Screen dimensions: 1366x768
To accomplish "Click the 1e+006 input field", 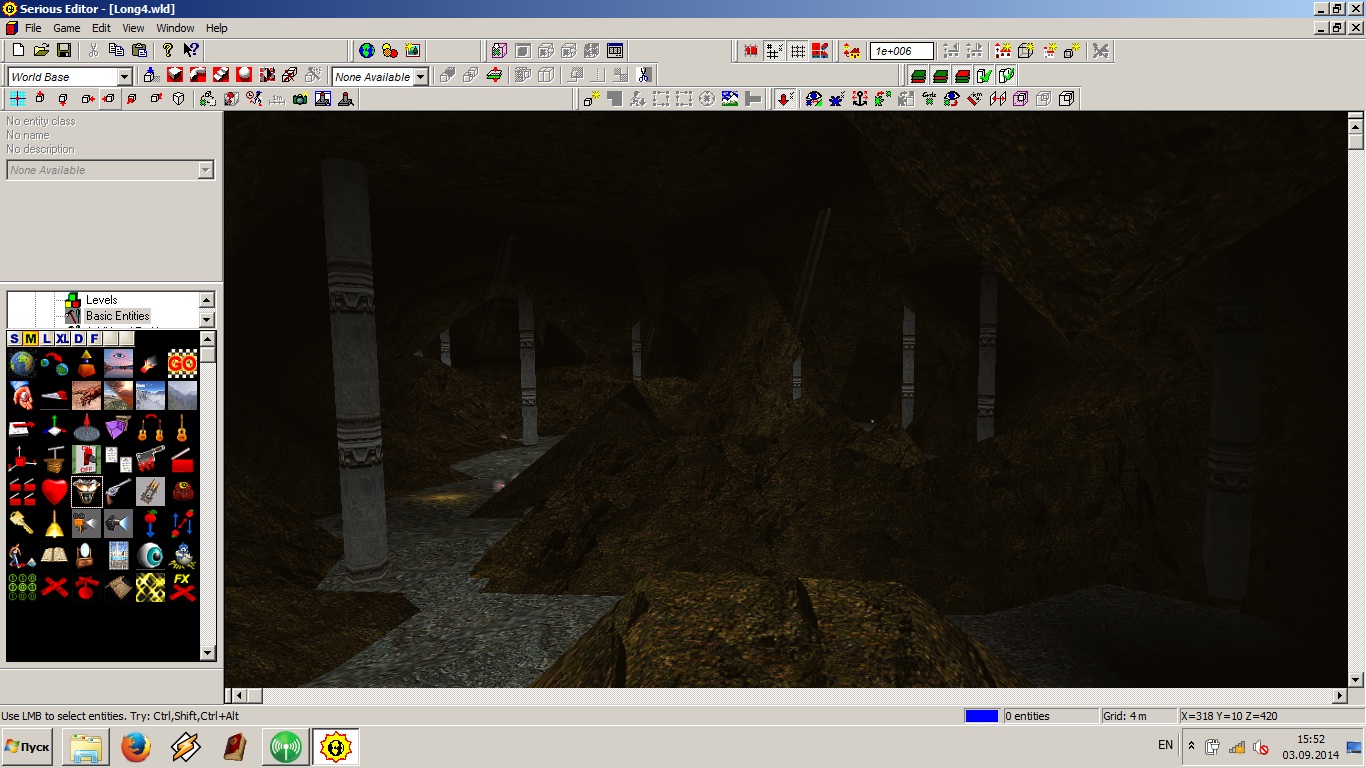I will coord(902,51).
